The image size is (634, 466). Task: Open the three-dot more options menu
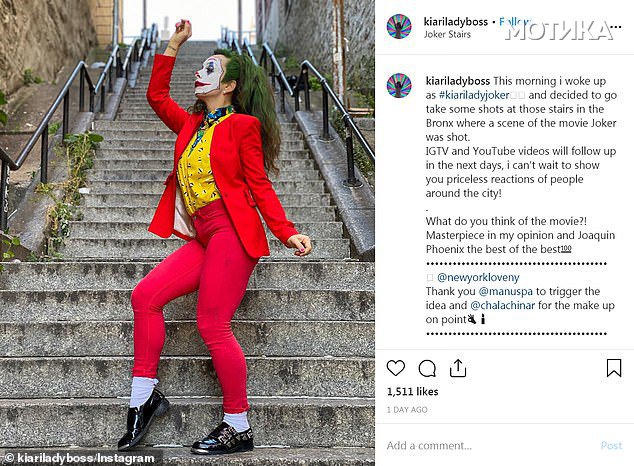point(615,27)
